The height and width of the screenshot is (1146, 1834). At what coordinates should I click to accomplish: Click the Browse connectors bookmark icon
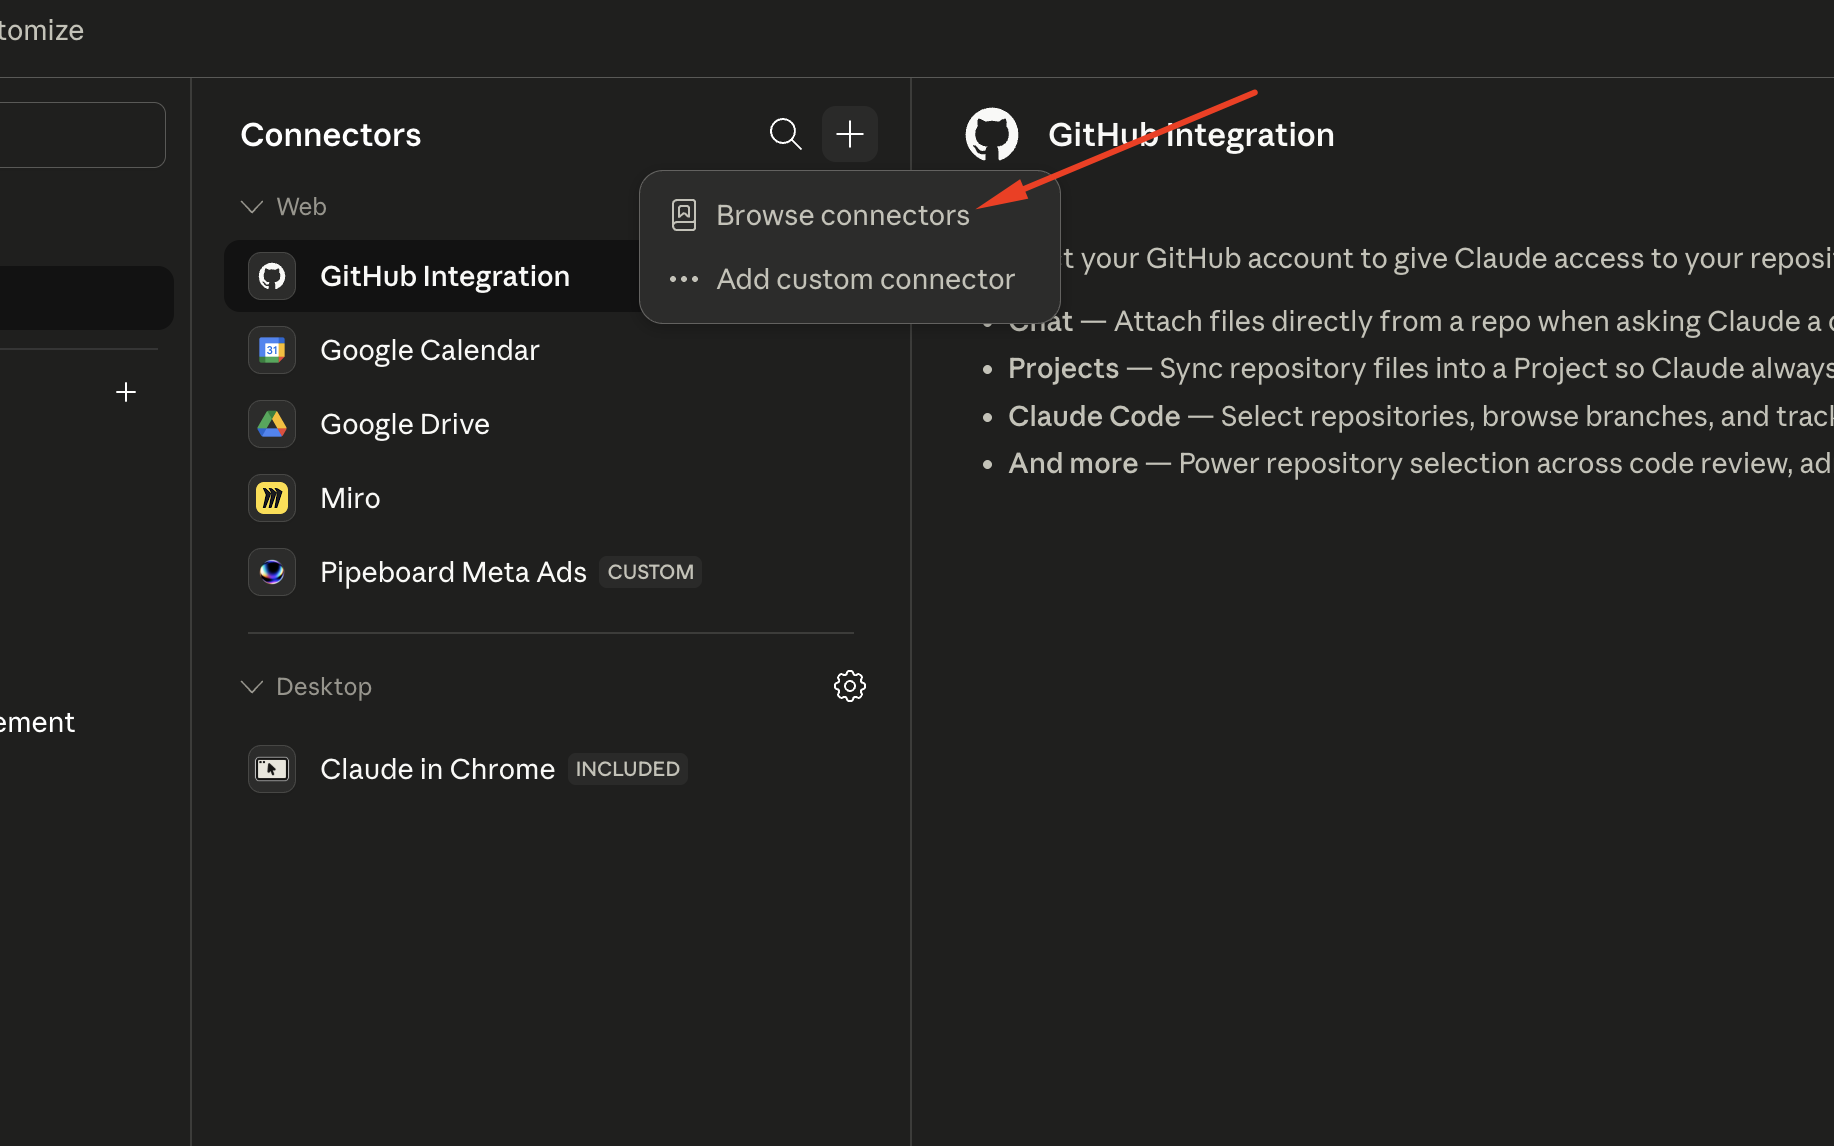[x=684, y=215]
